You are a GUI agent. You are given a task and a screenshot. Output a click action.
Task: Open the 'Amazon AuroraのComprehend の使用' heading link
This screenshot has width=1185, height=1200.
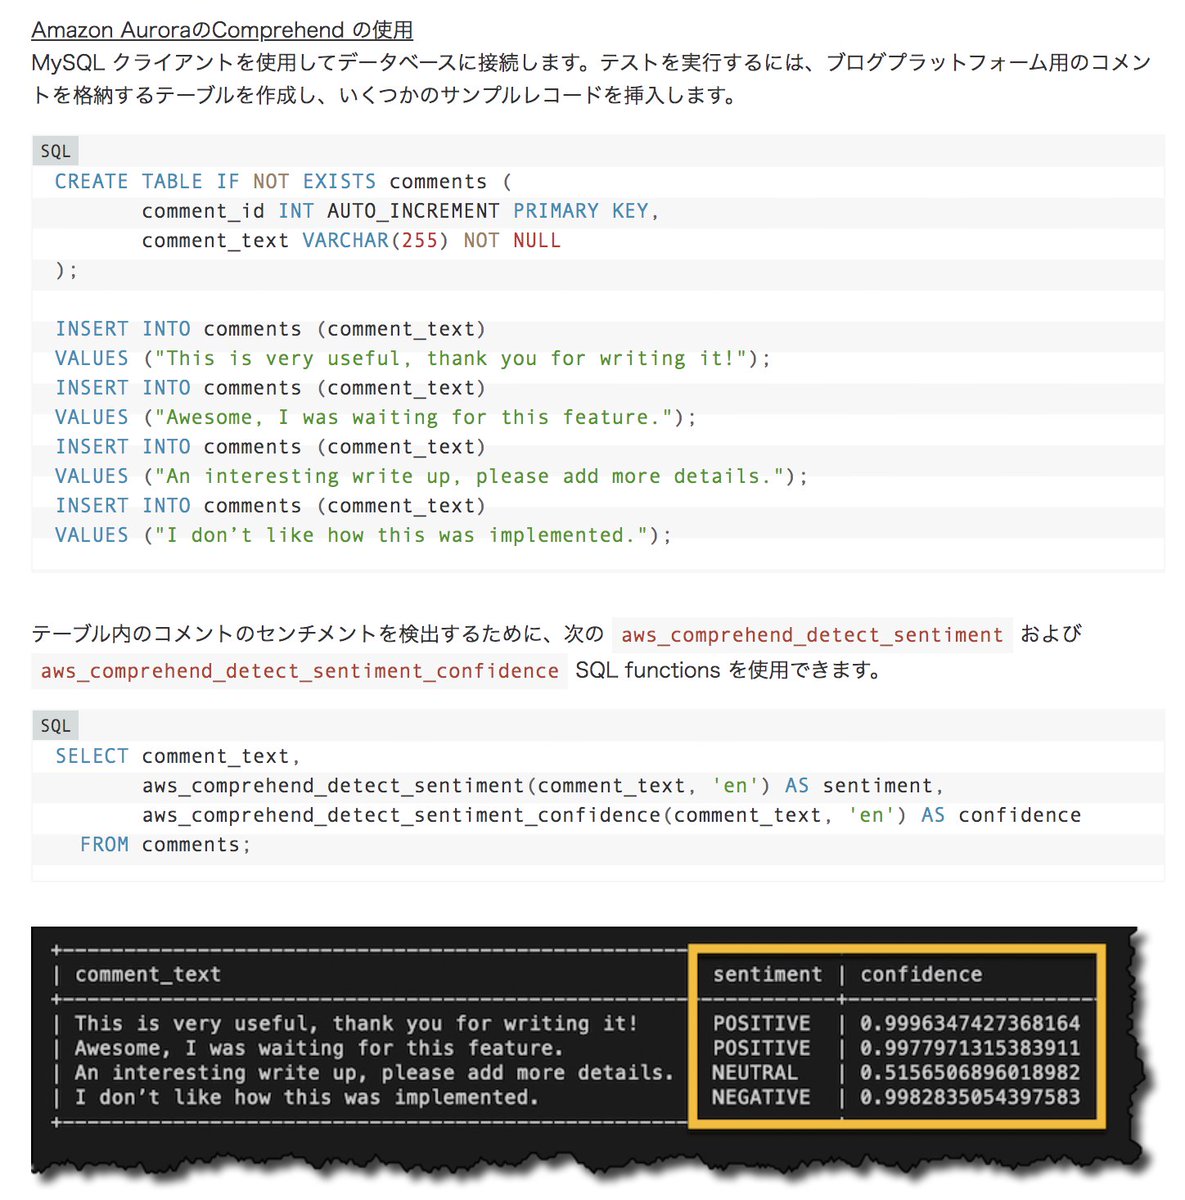coord(222,30)
